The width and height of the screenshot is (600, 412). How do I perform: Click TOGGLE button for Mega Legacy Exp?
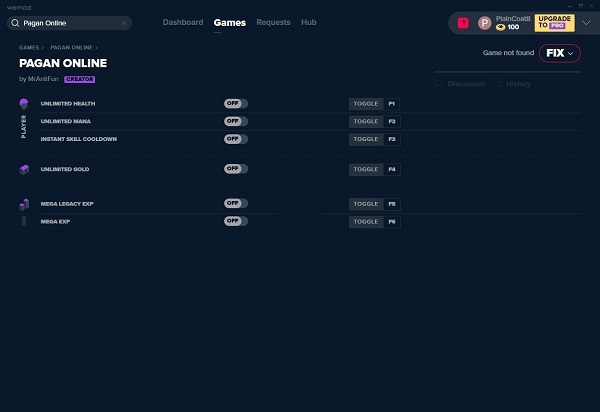pos(366,204)
